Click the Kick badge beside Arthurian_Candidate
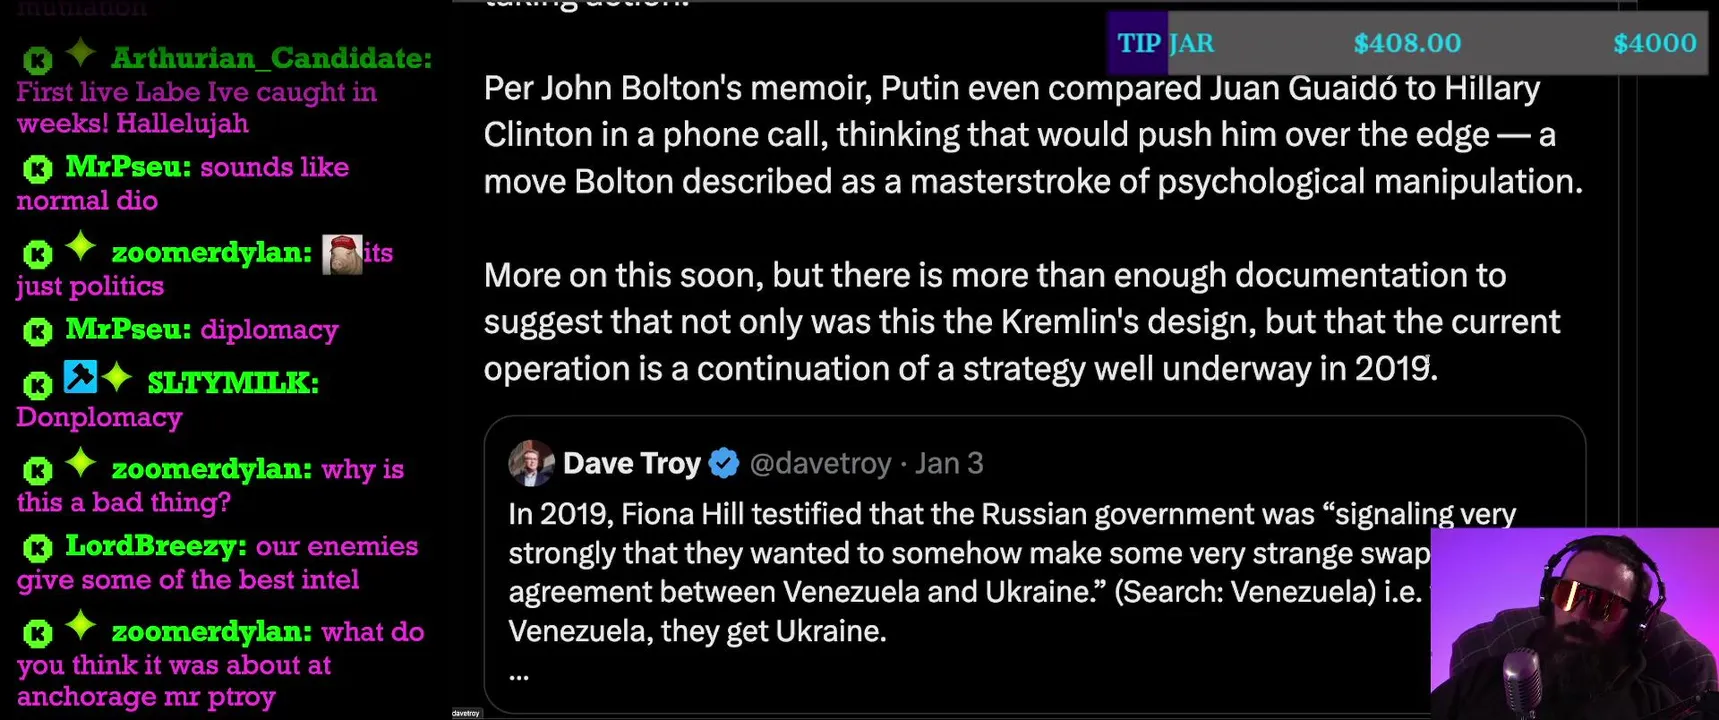 (x=38, y=60)
